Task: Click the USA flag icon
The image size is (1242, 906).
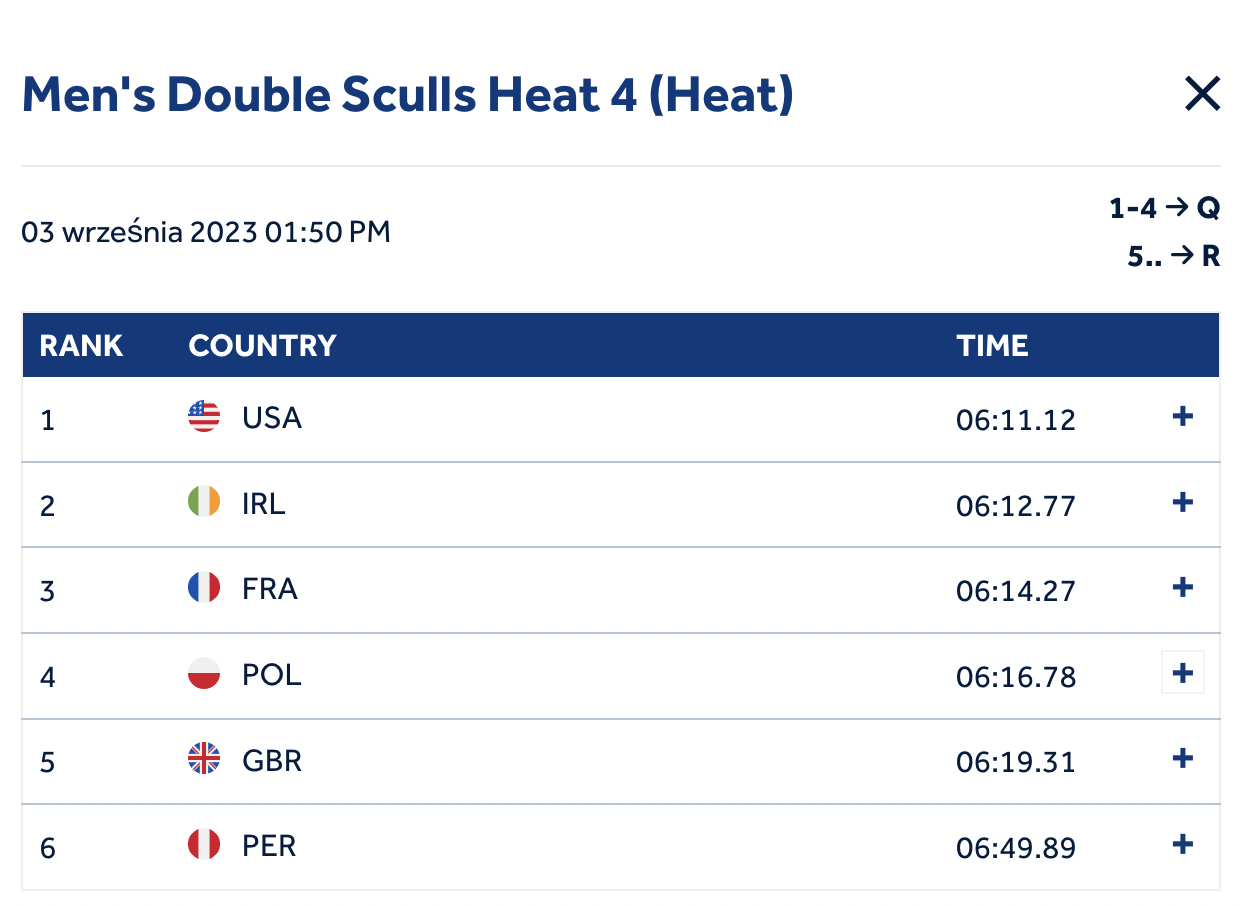Action: (204, 416)
